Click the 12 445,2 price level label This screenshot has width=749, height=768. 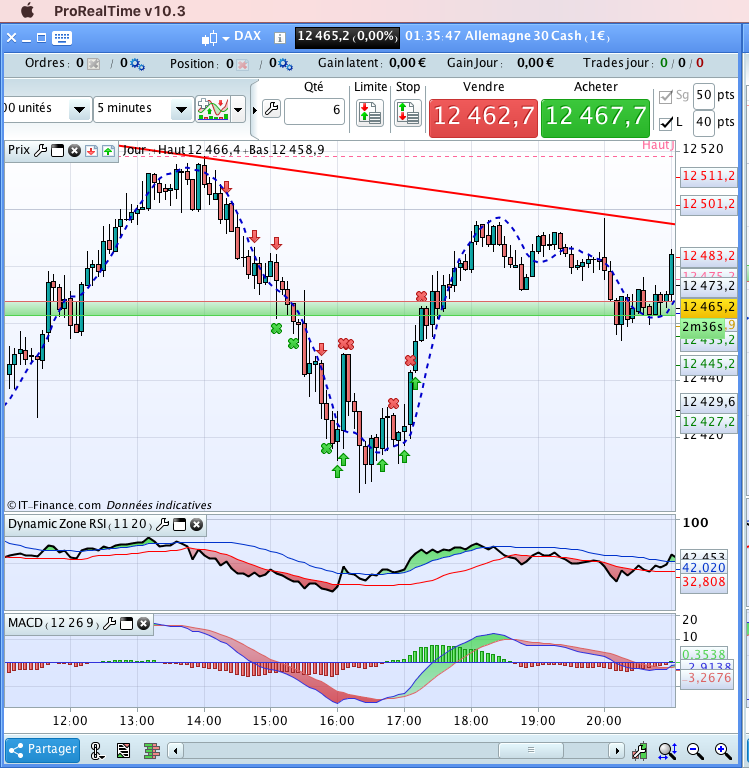(x=709, y=363)
